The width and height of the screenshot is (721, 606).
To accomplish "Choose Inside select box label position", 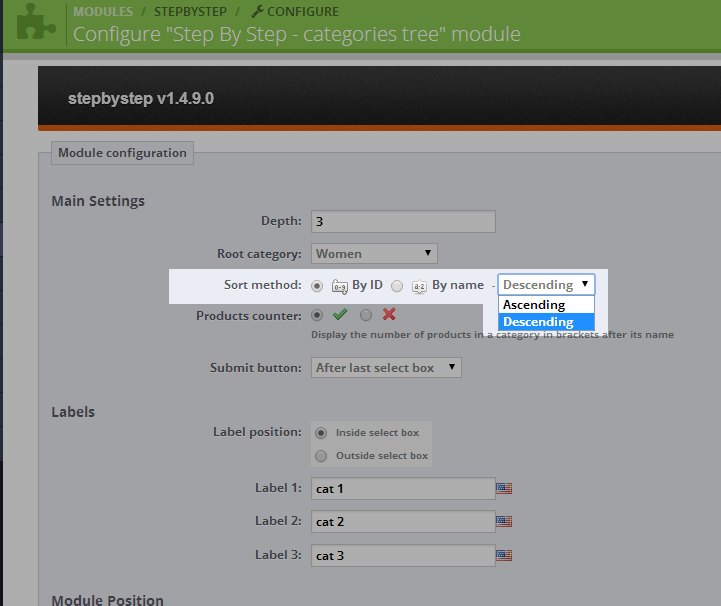I will pyautogui.click(x=321, y=433).
